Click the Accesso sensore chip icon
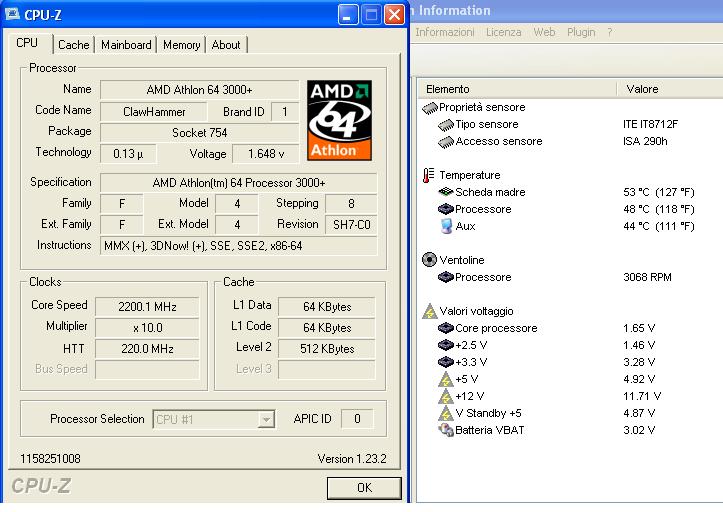The image size is (723, 512). (446, 142)
